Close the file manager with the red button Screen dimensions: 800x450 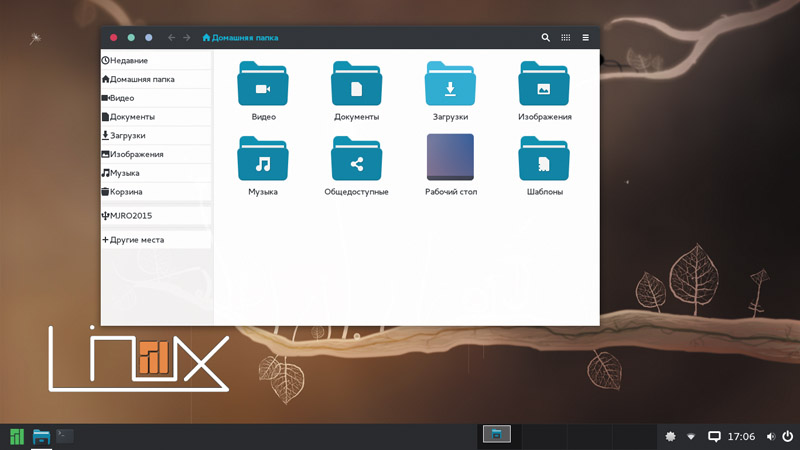(x=114, y=38)
